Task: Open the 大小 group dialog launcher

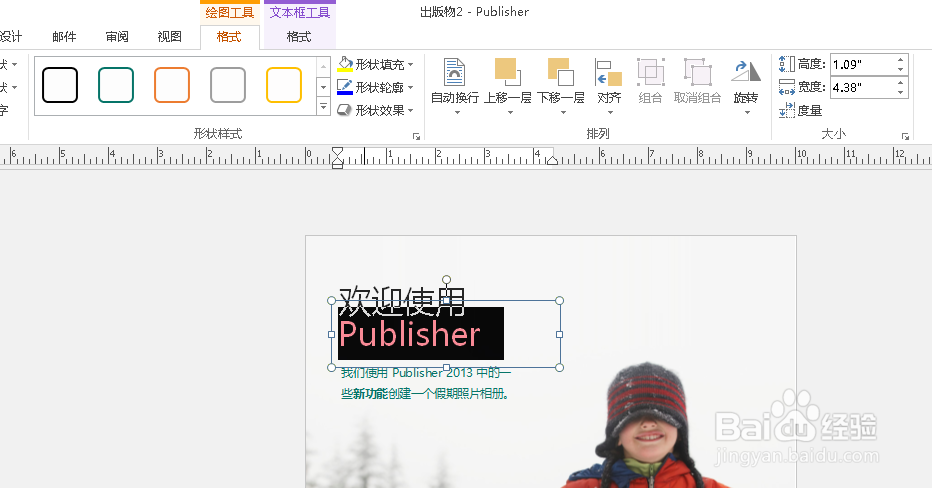Action: pyautogui.click(x=905, y=137)
